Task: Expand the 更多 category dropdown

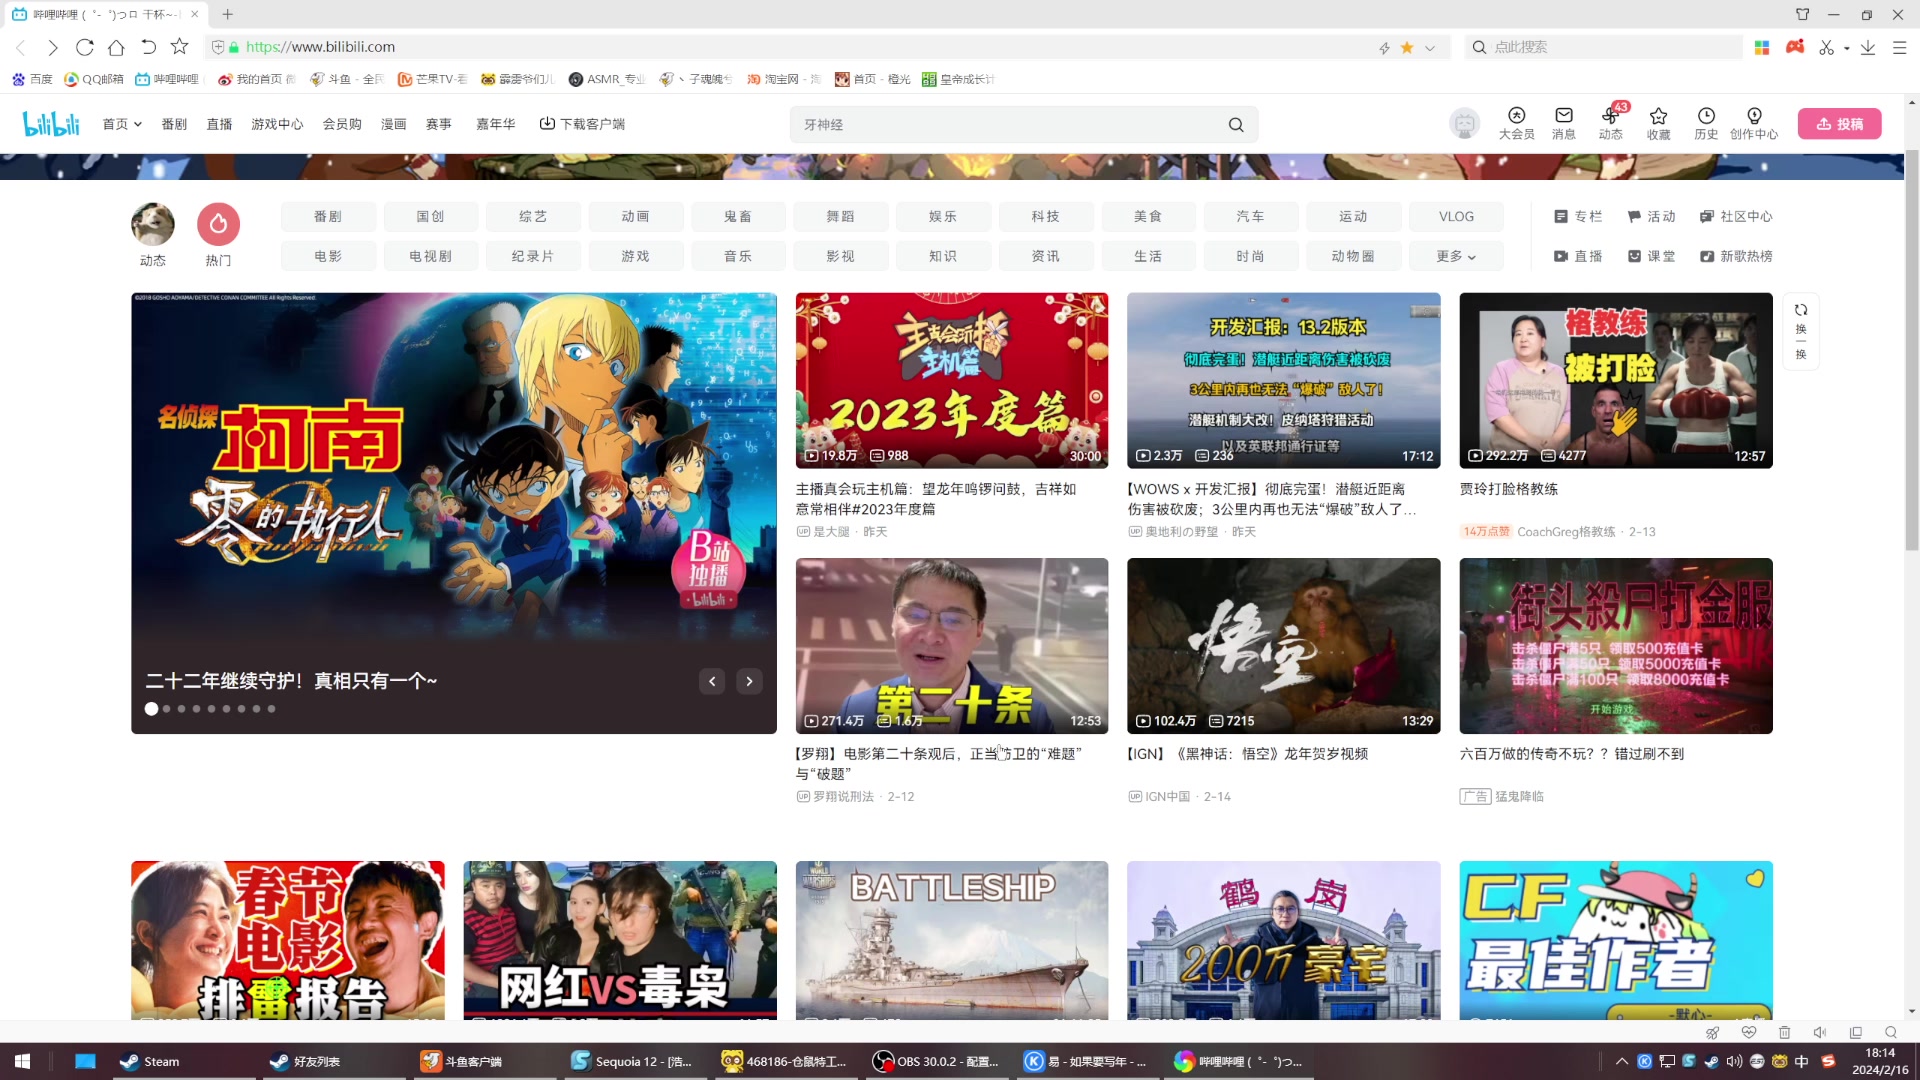Action: coord(1455,256)
